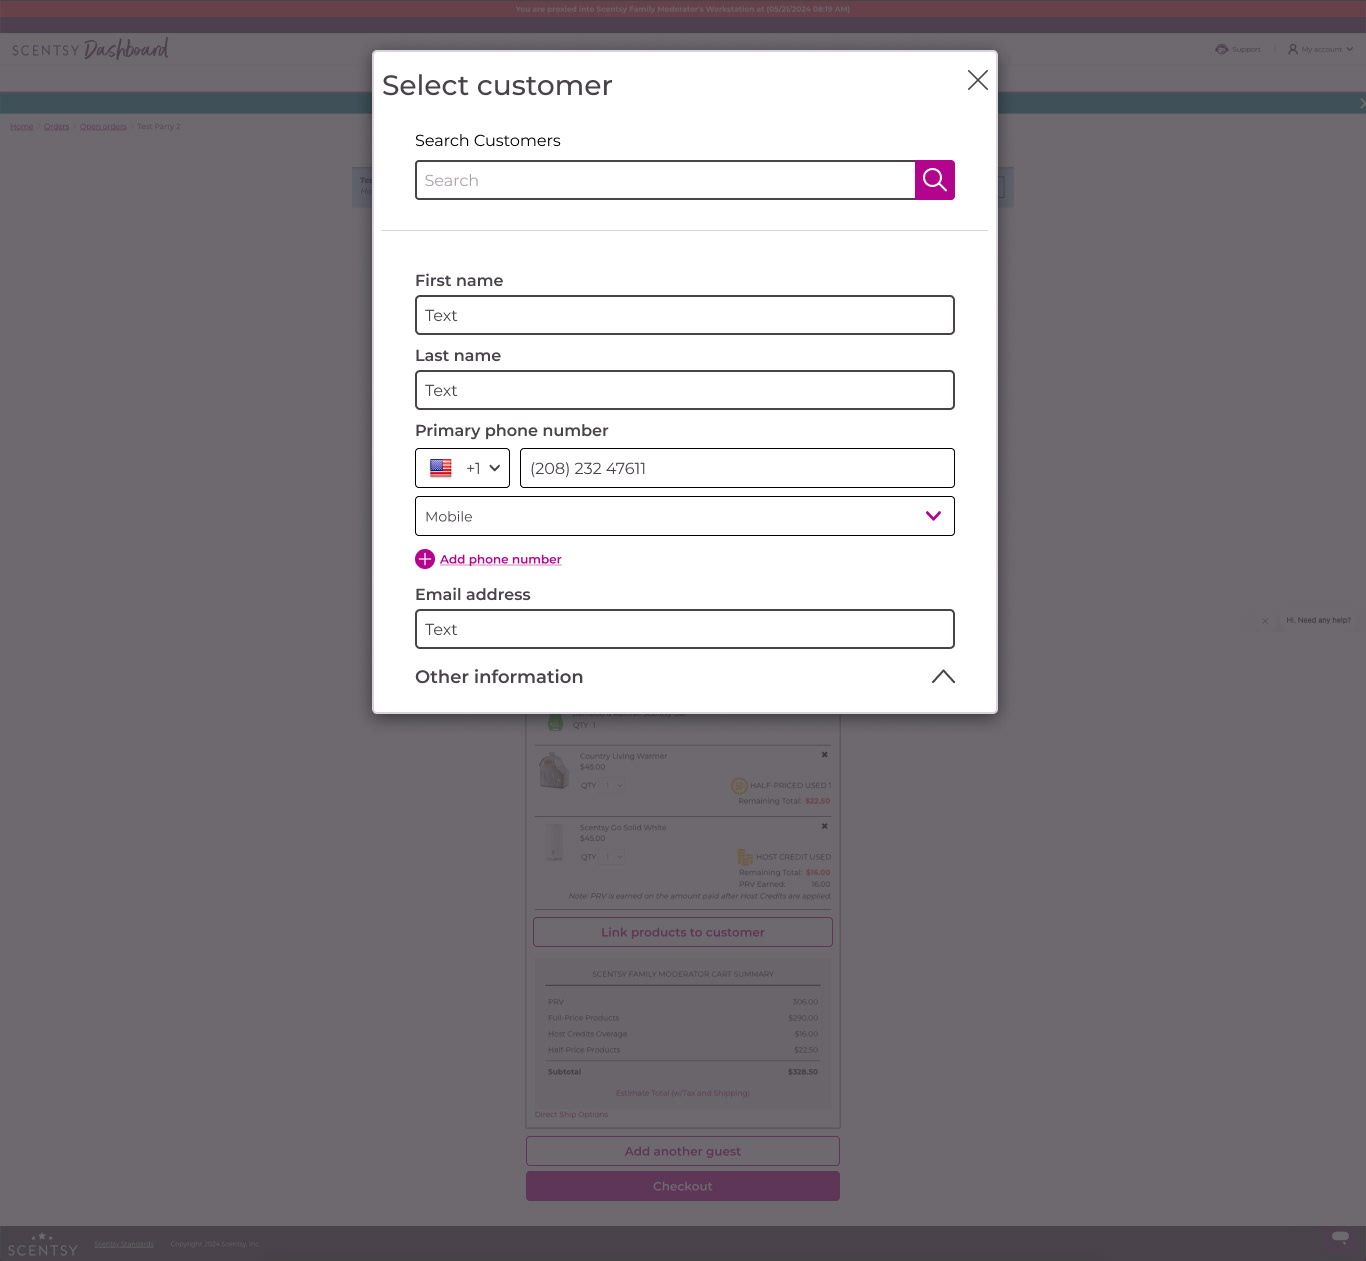Click the PRV 306.00 value
Screen dimensions: 1366x1261
click(805, 1002)
